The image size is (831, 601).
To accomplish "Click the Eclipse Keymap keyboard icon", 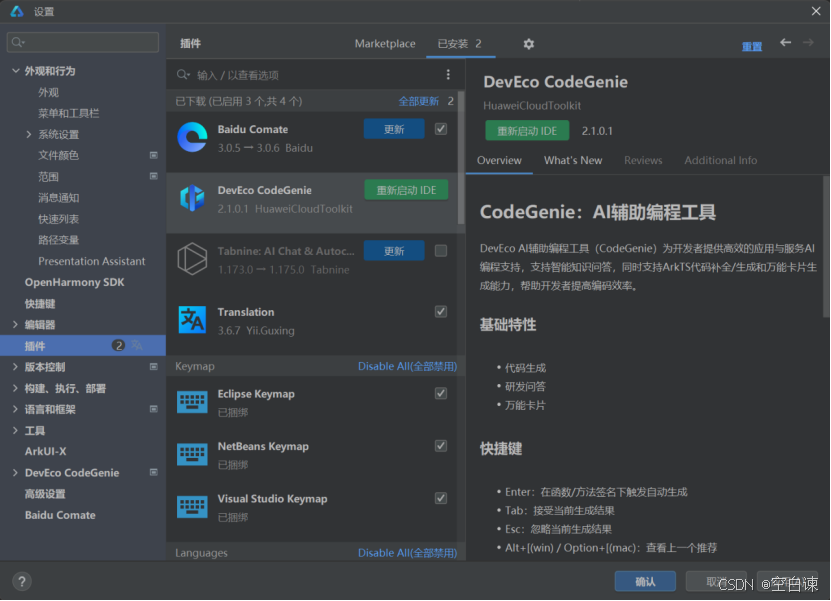I will click(192, 402).
